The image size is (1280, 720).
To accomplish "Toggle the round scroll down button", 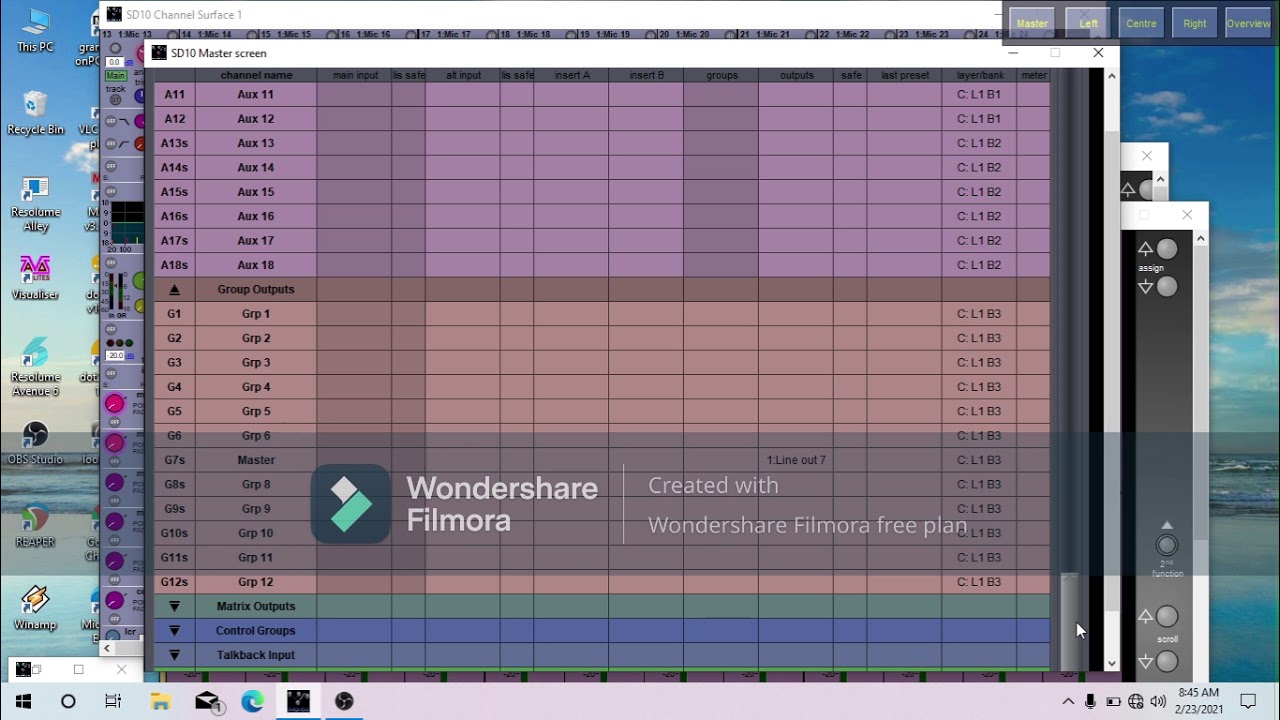I will tap(1167, 661).
